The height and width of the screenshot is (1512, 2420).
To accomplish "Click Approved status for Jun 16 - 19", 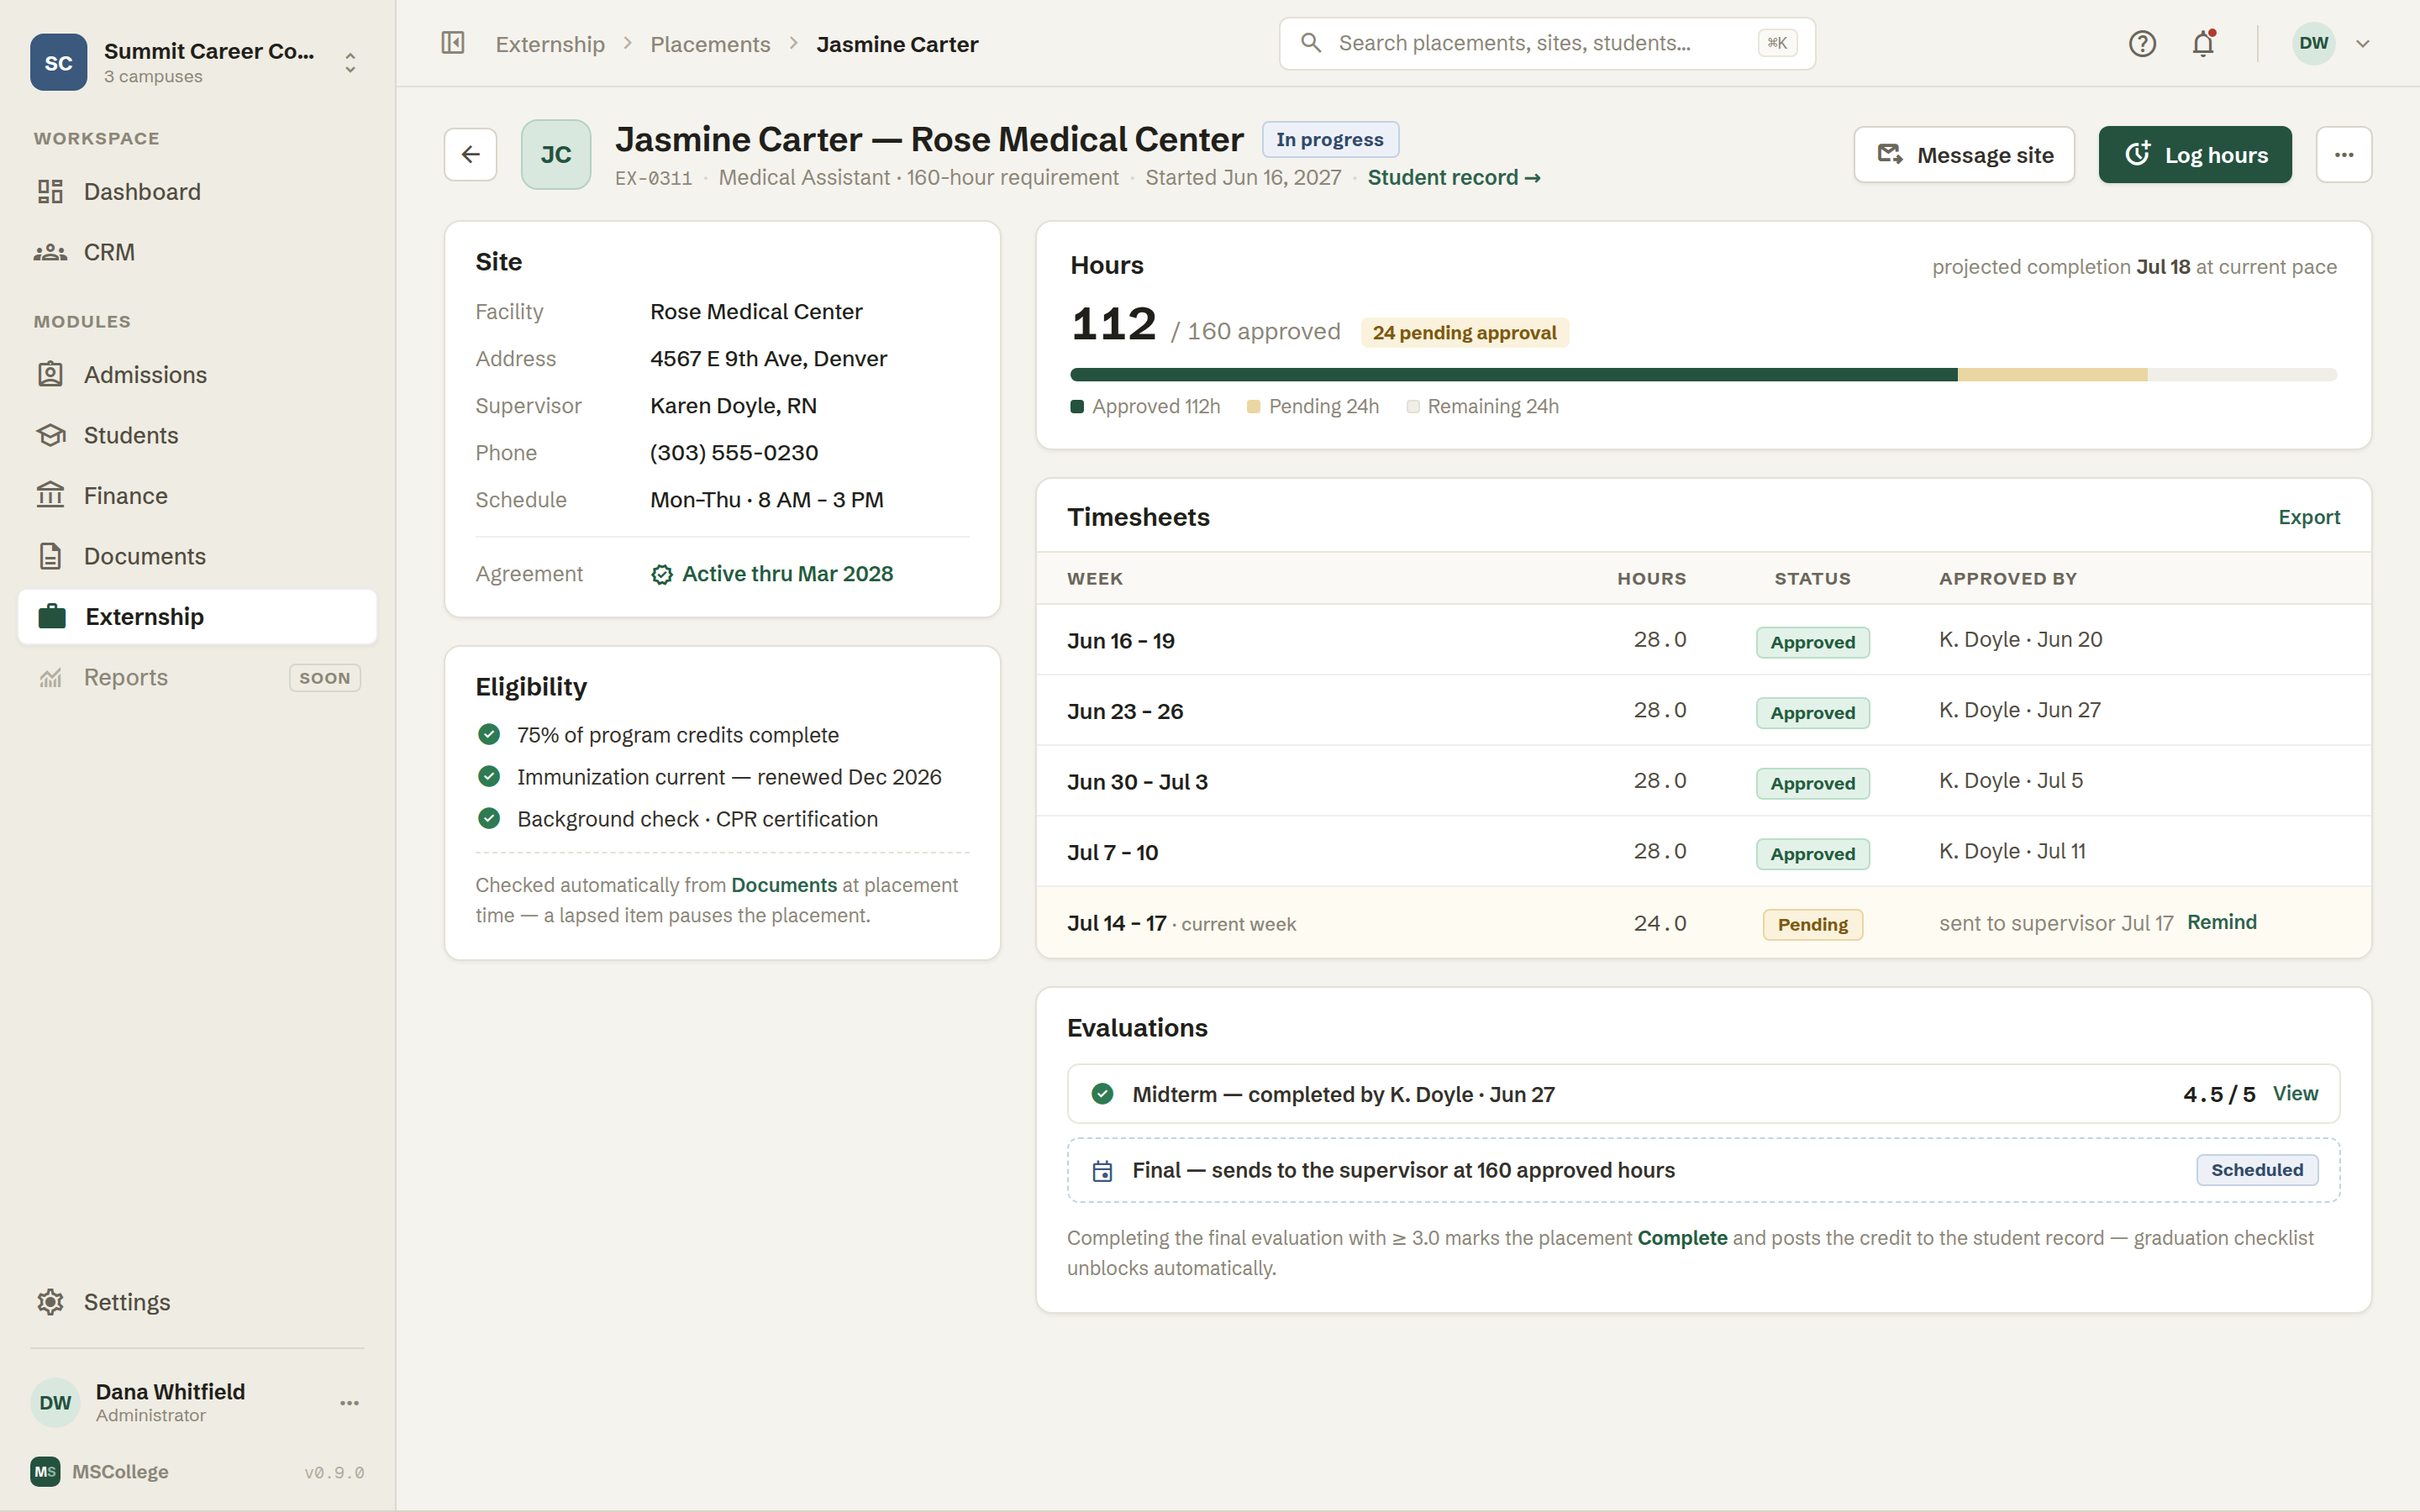I will [x=1812, y=642].
